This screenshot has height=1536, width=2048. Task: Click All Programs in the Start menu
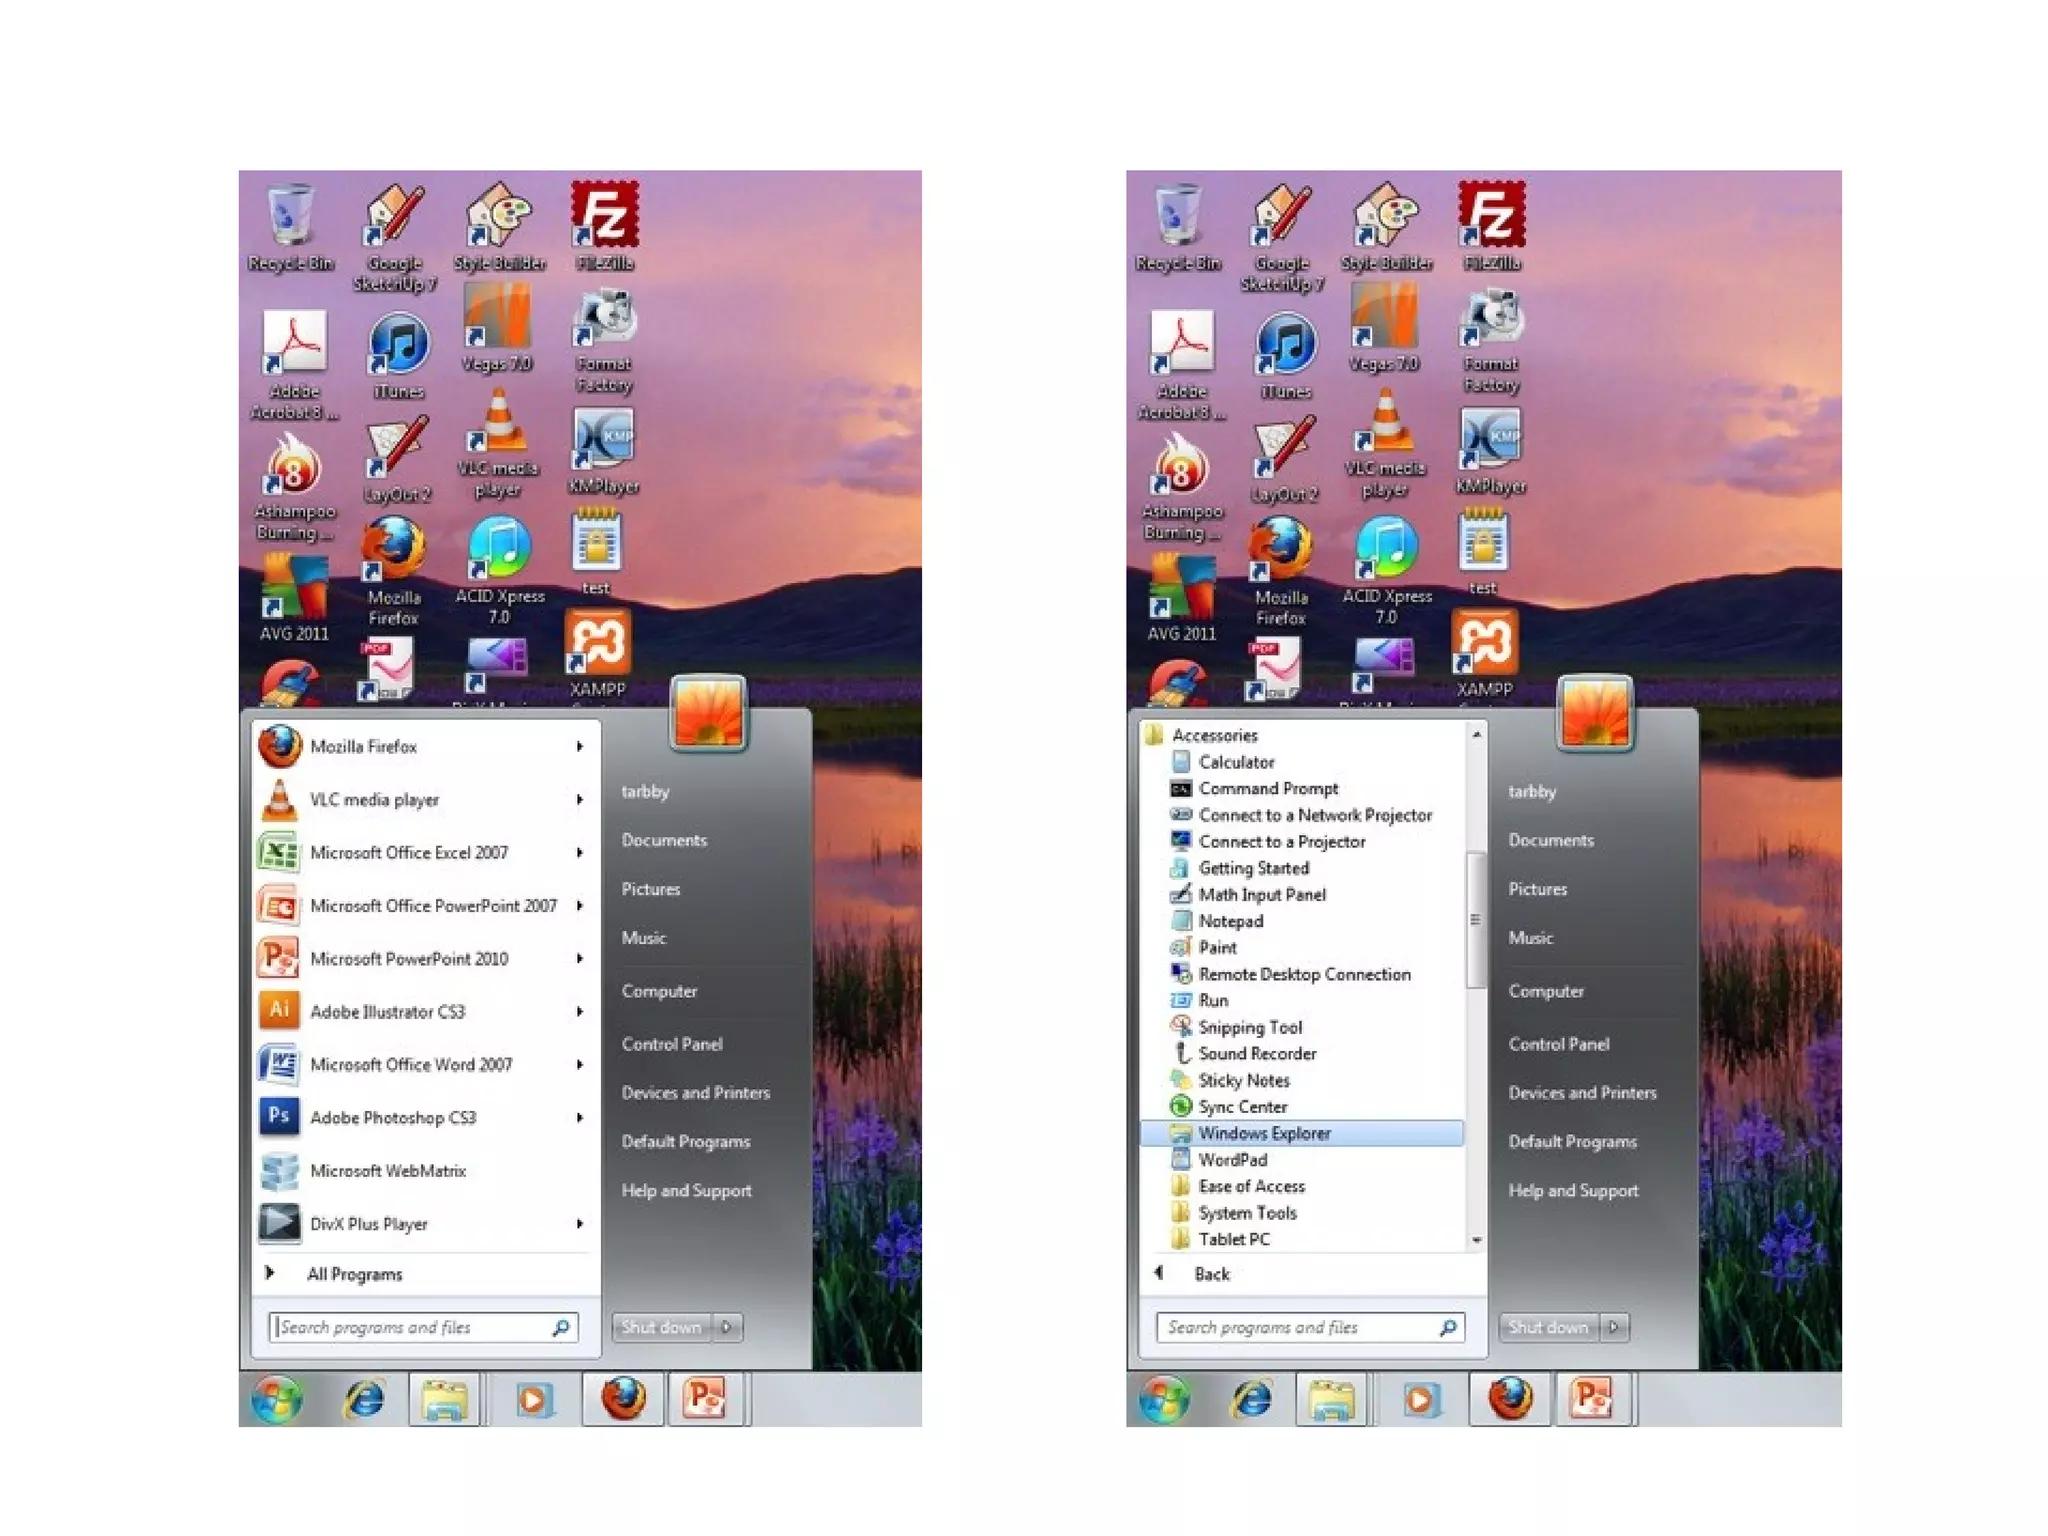click(x=354, y=1274)
